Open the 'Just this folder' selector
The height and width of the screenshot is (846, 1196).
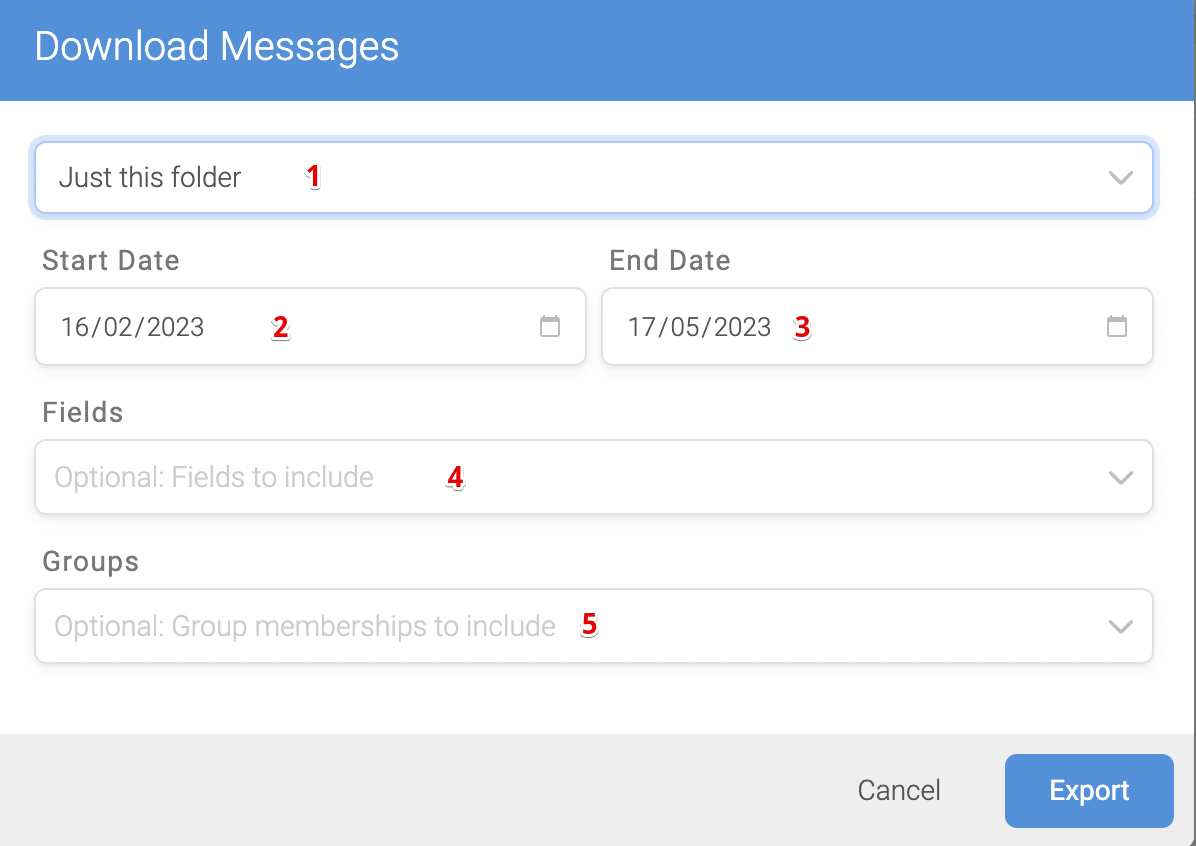[x=593, y=178]
